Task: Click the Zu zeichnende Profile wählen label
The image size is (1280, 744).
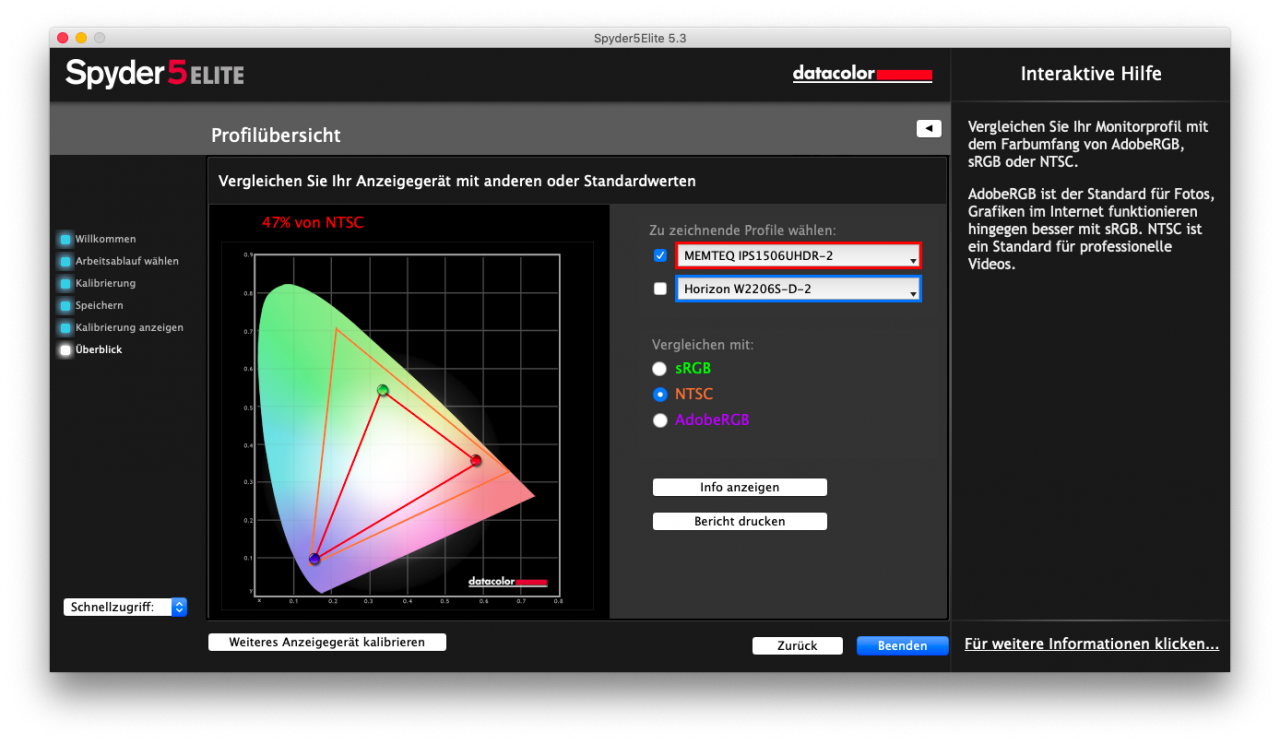Action: point(742,230)
